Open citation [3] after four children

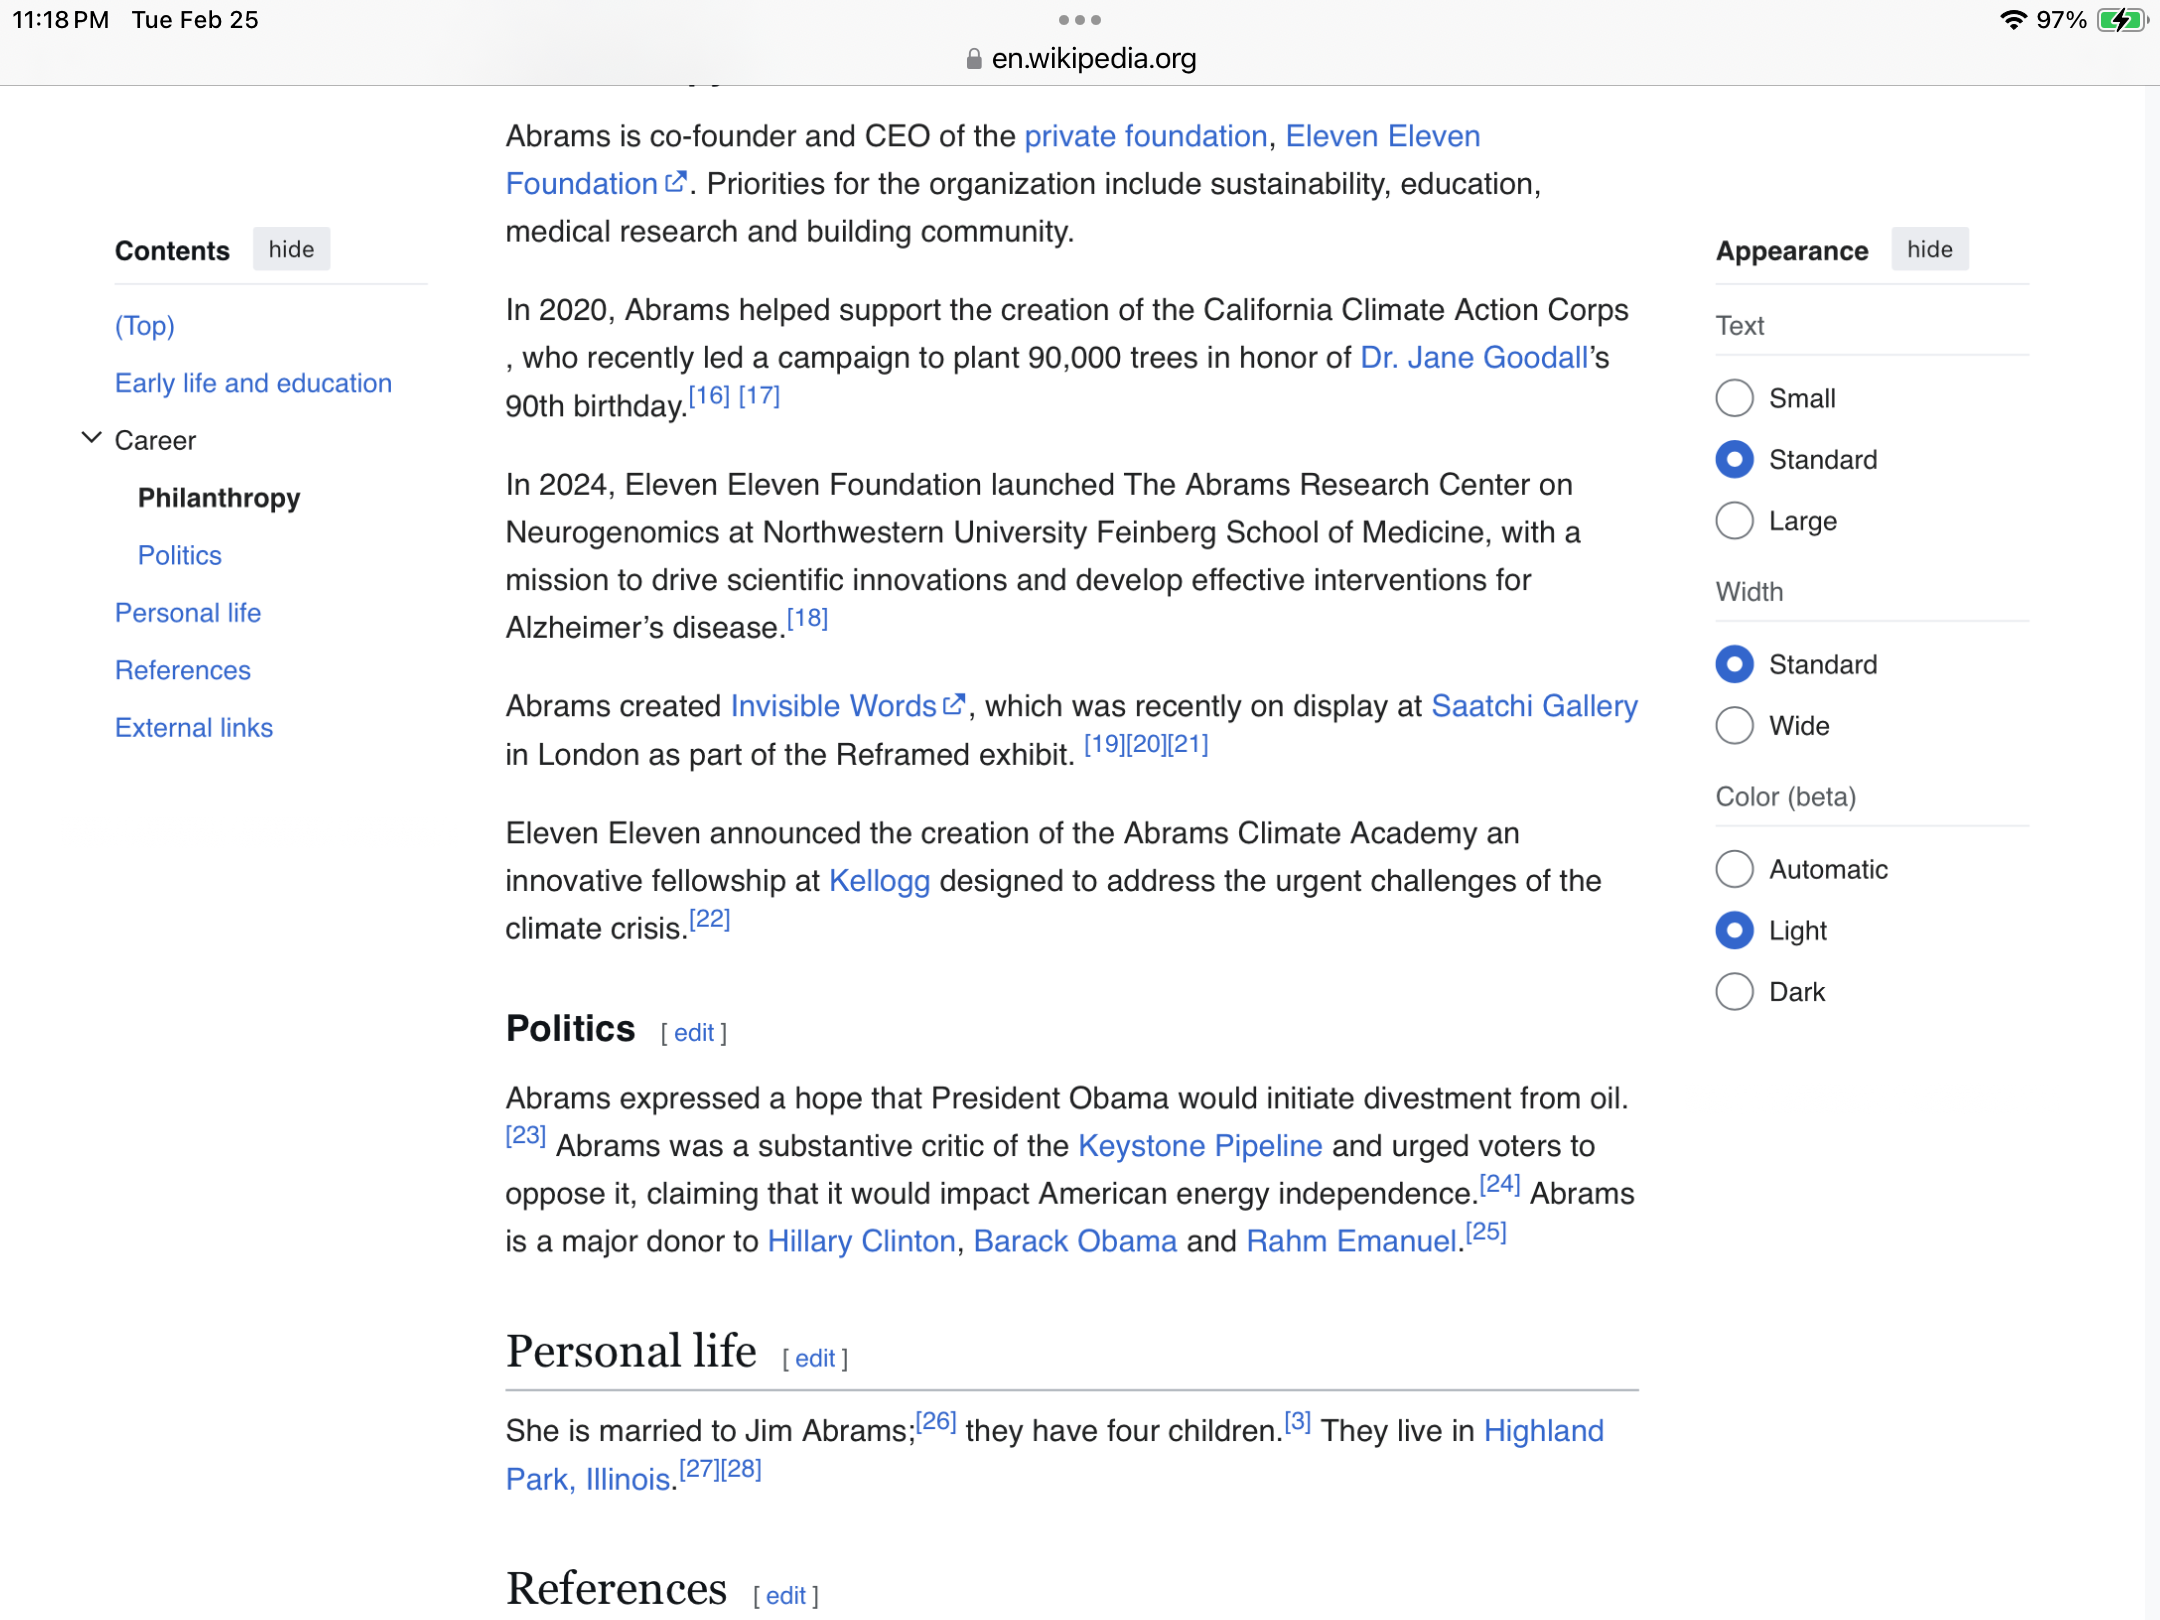point(1298,1421)
